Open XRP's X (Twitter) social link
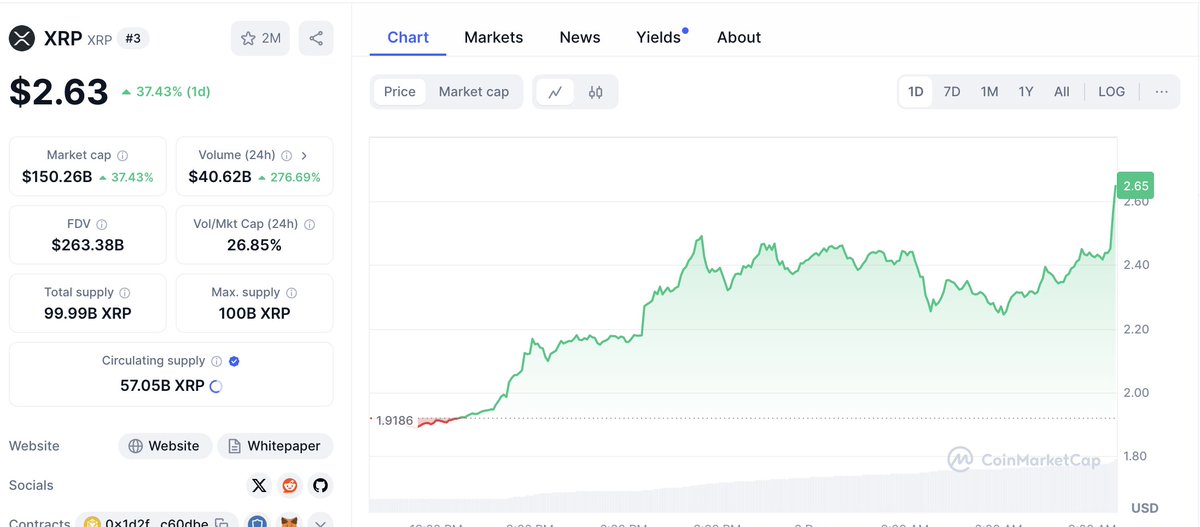The width and height of the screenshot is (1200, 527). (259, 485)
